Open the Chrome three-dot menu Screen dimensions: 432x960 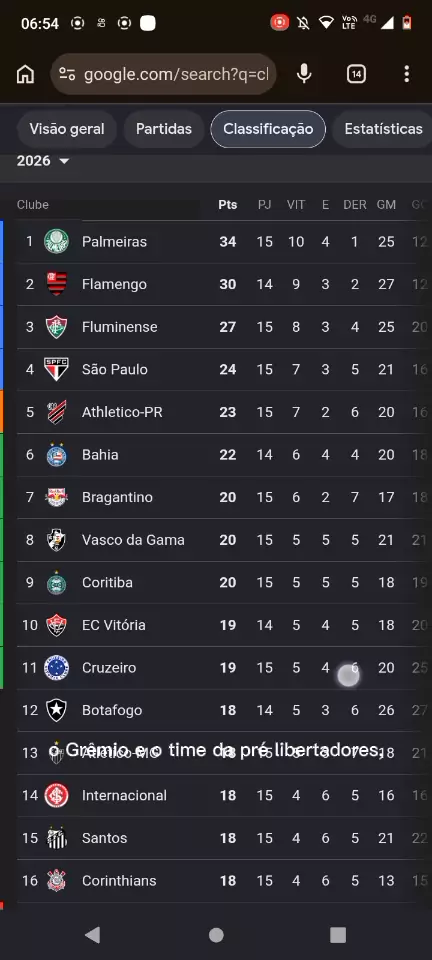pyautogui.click(x=406, y=75)
